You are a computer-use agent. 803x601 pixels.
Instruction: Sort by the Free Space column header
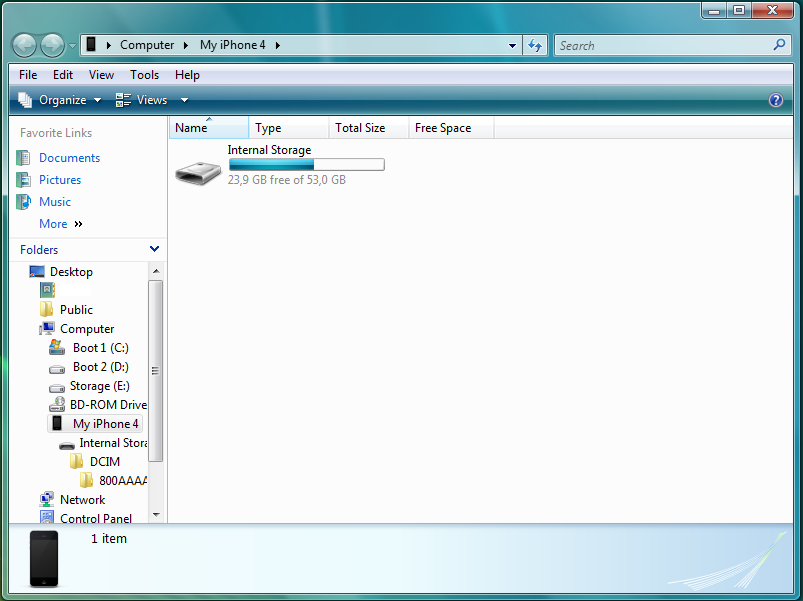451,127
